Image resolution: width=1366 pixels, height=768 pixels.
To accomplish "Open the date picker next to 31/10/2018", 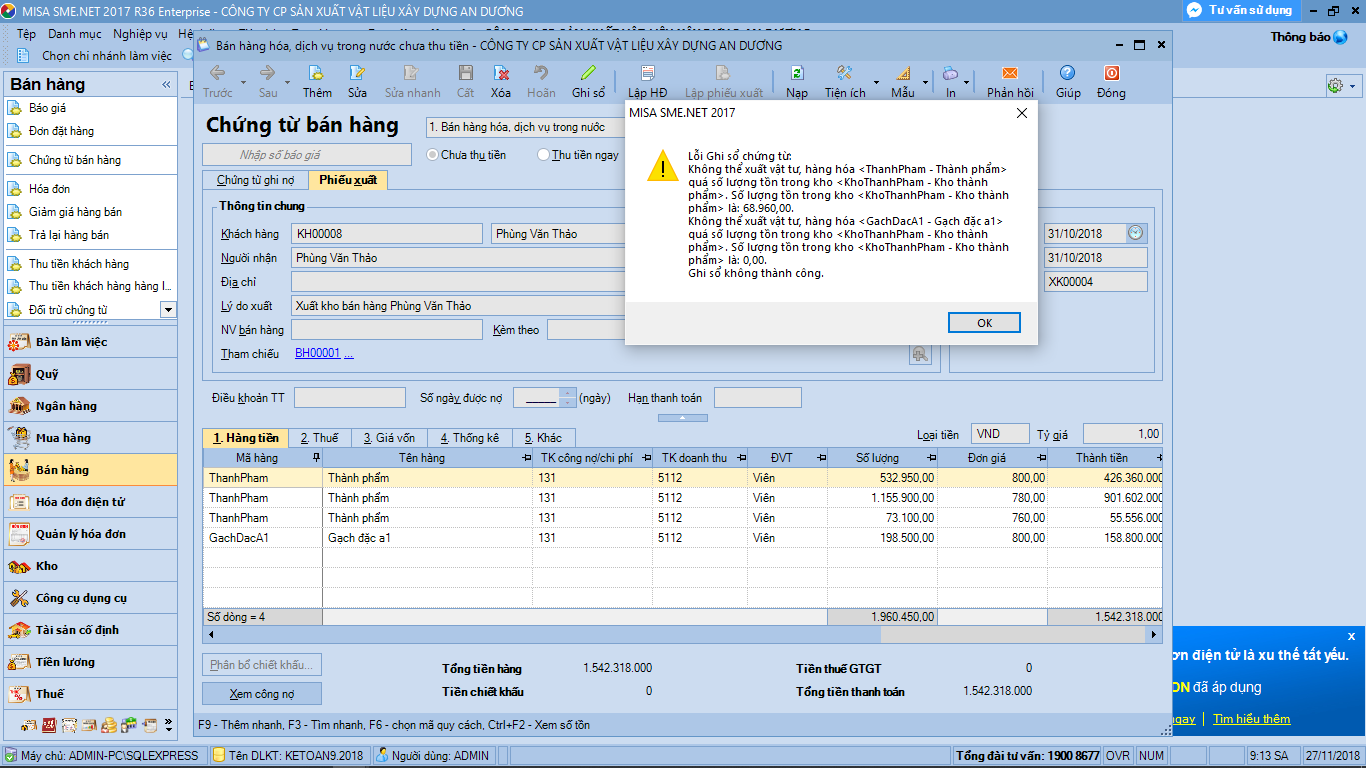I will [1135, 233].
